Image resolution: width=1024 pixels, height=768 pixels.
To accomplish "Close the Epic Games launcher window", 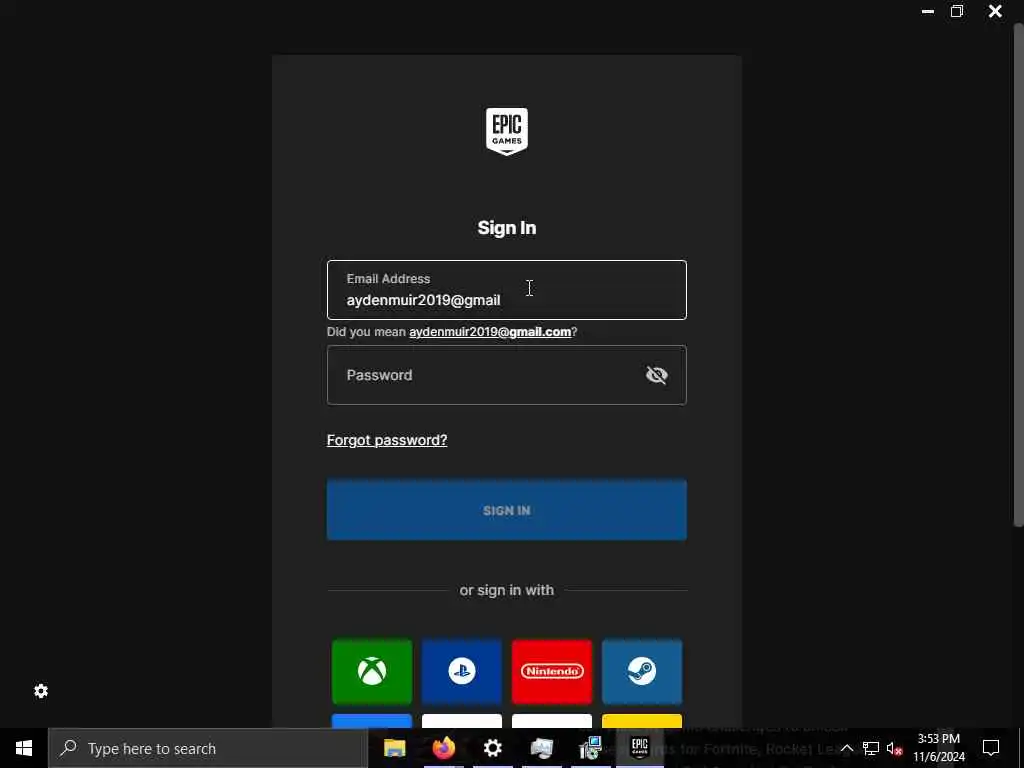I will [x=995, y=11].
